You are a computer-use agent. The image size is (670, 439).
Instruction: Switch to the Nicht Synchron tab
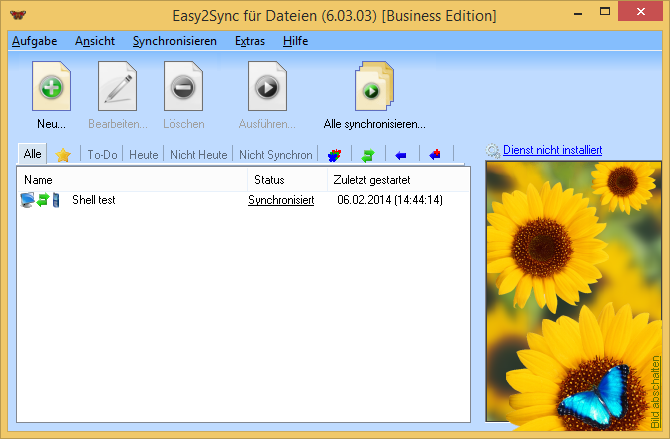click(x=275, y=155)
